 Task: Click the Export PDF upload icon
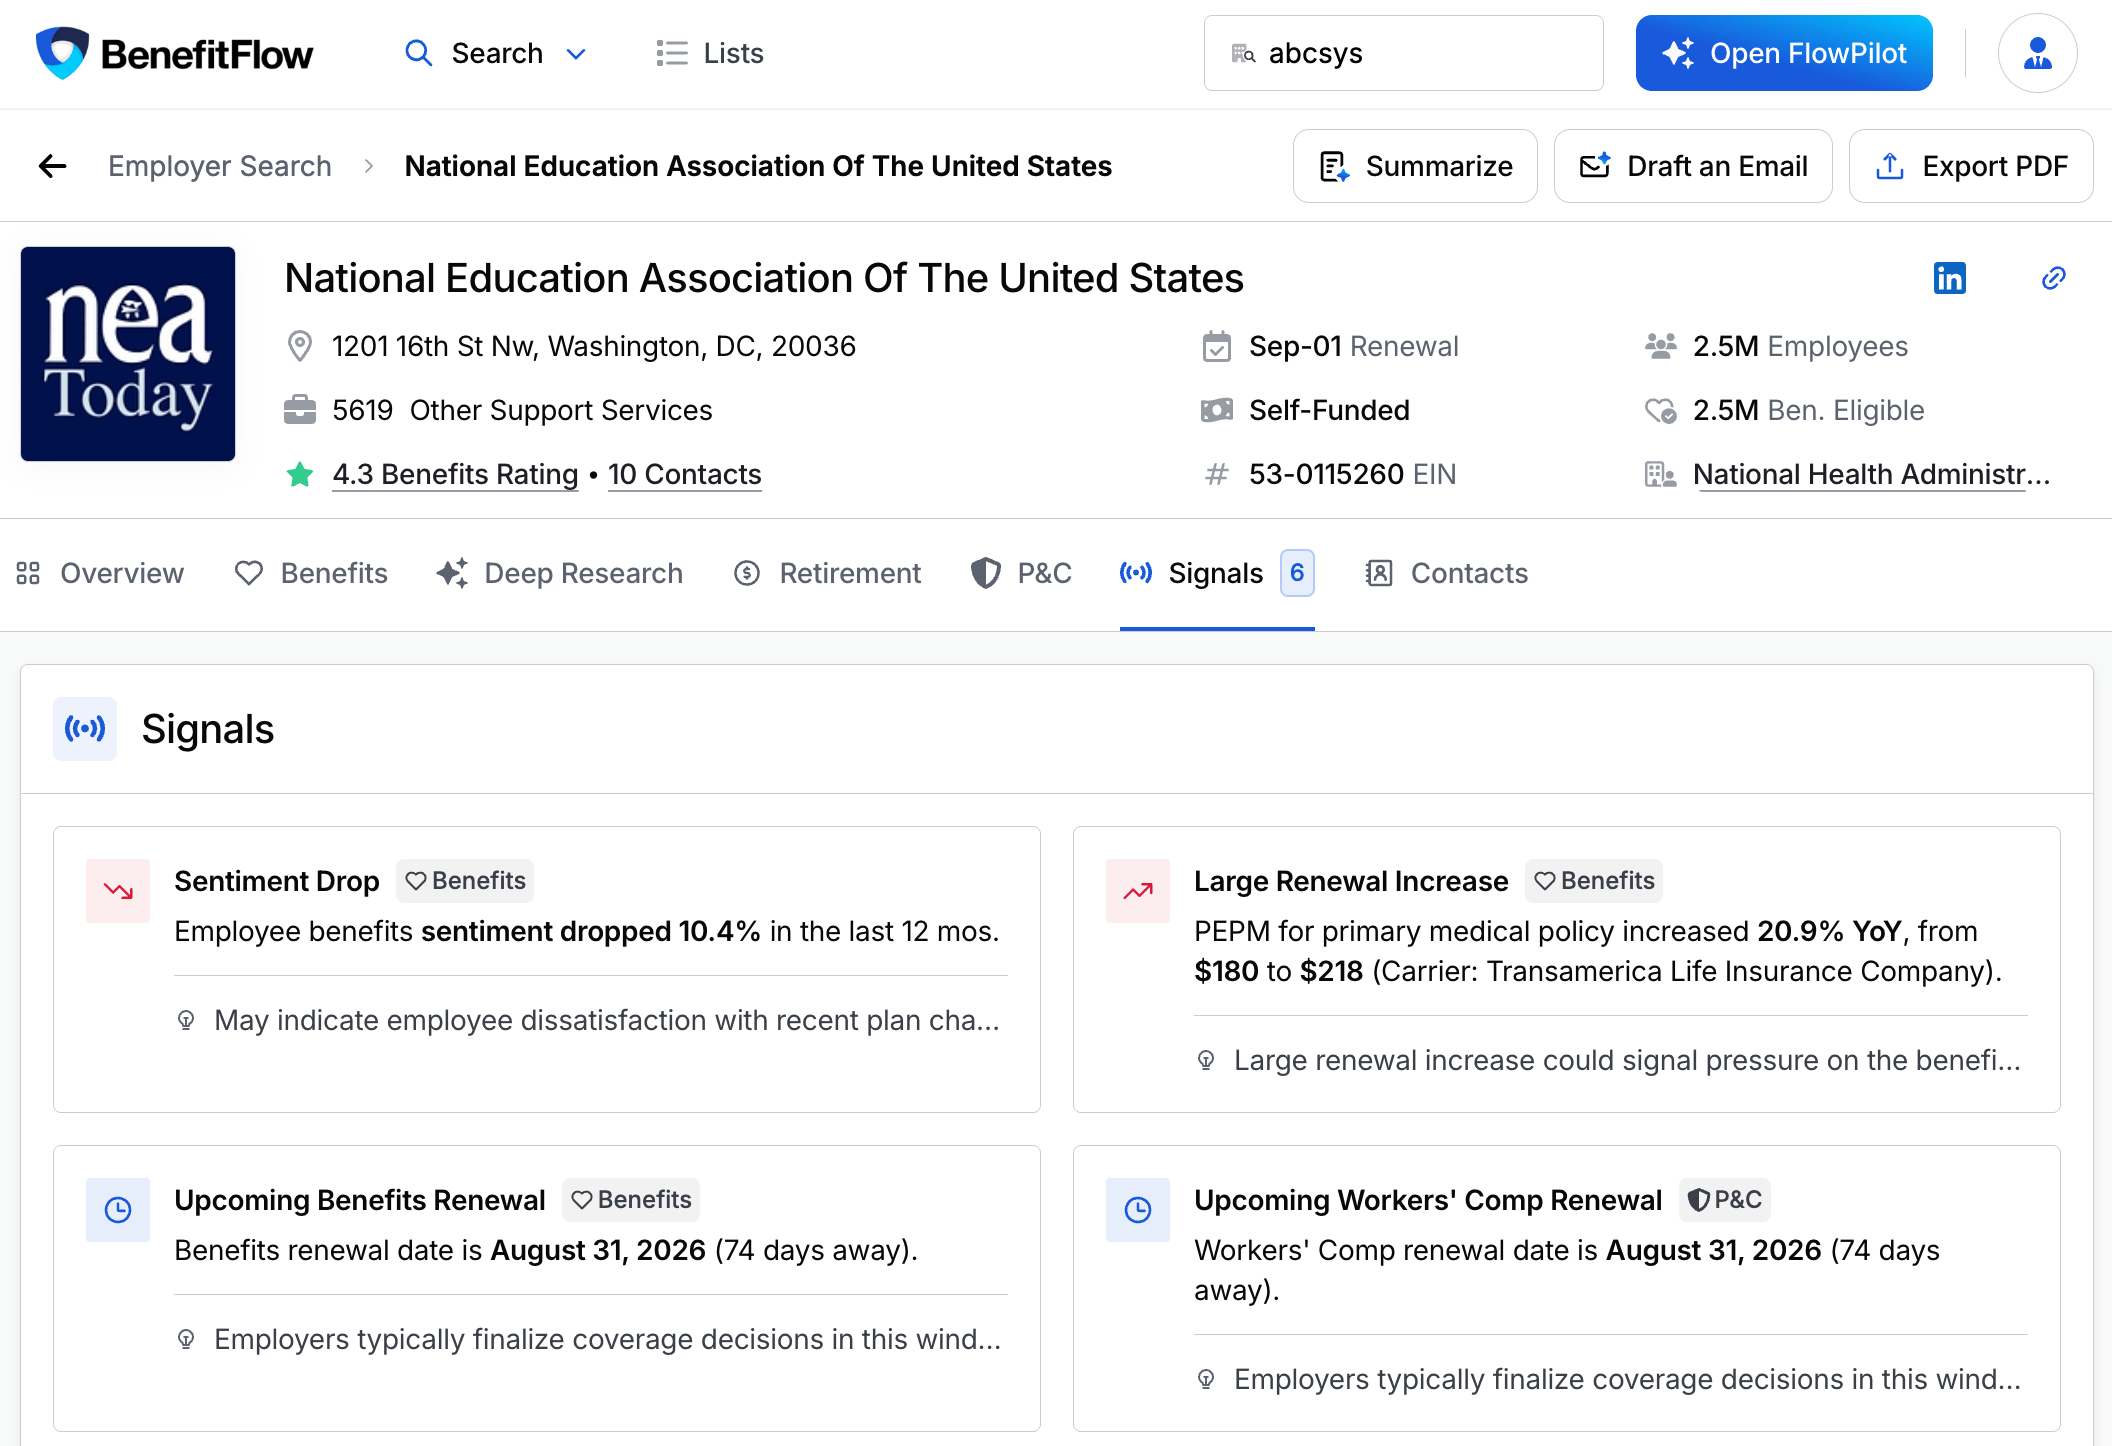[x=1890, y=166]
